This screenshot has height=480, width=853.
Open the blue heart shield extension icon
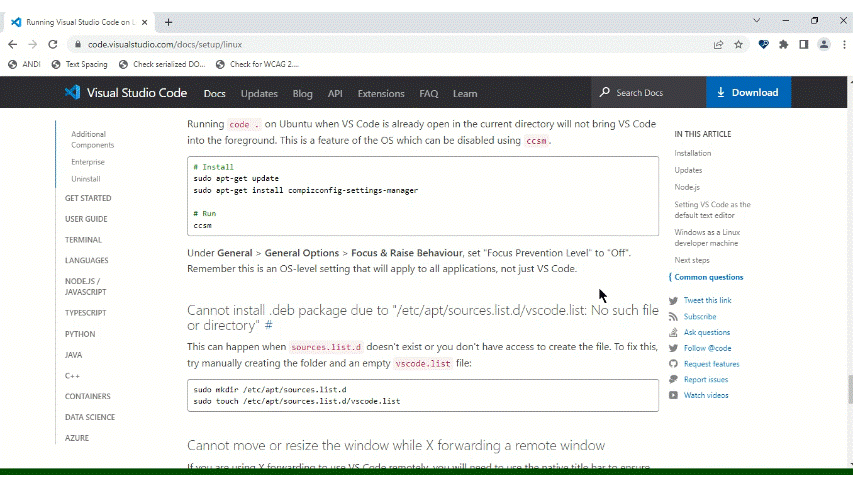coord(764,45)
